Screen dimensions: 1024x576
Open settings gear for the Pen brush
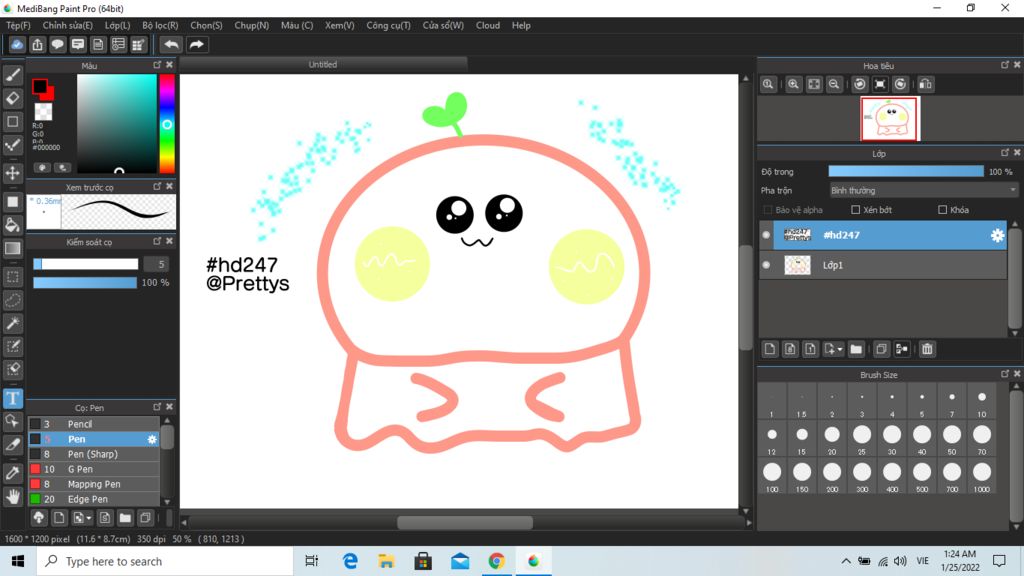pyautogui.click(x=152, y=440)
